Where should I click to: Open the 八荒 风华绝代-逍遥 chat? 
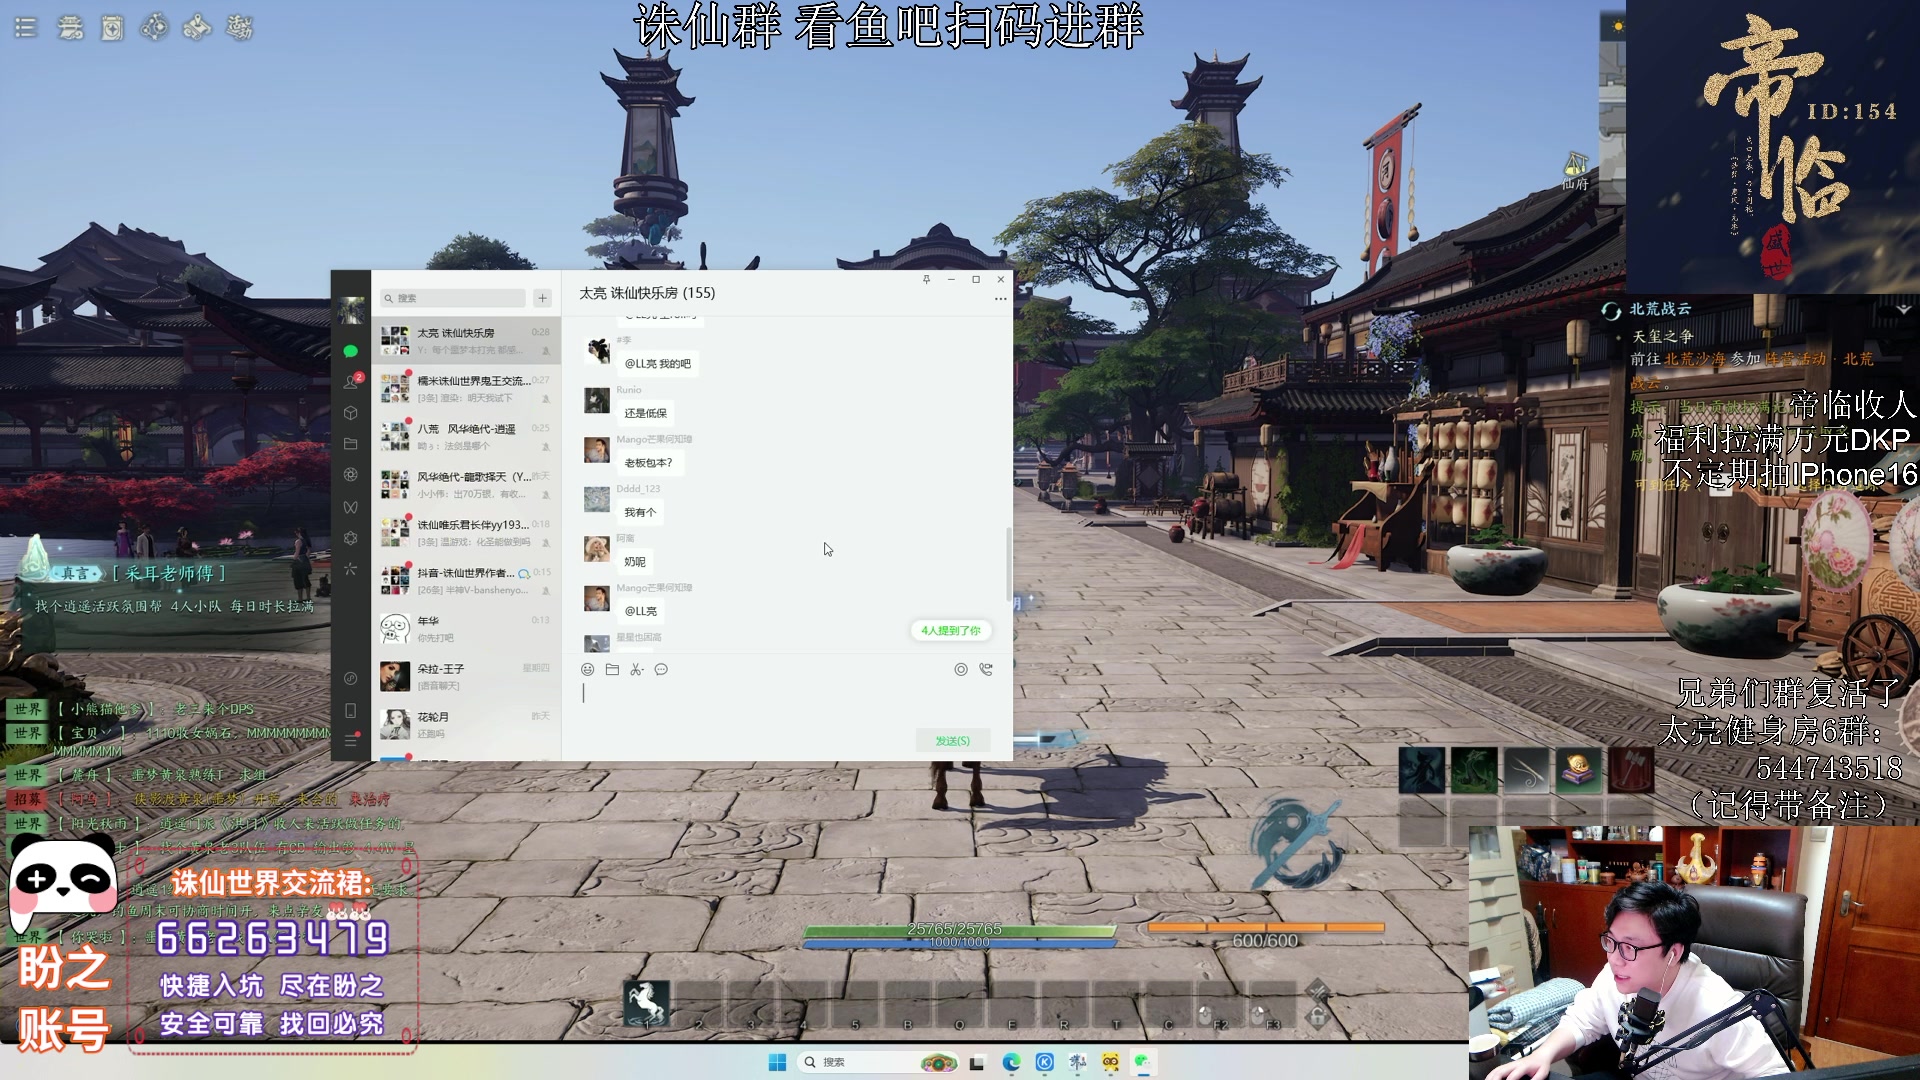pyautogui.click(x=466, y=437)
